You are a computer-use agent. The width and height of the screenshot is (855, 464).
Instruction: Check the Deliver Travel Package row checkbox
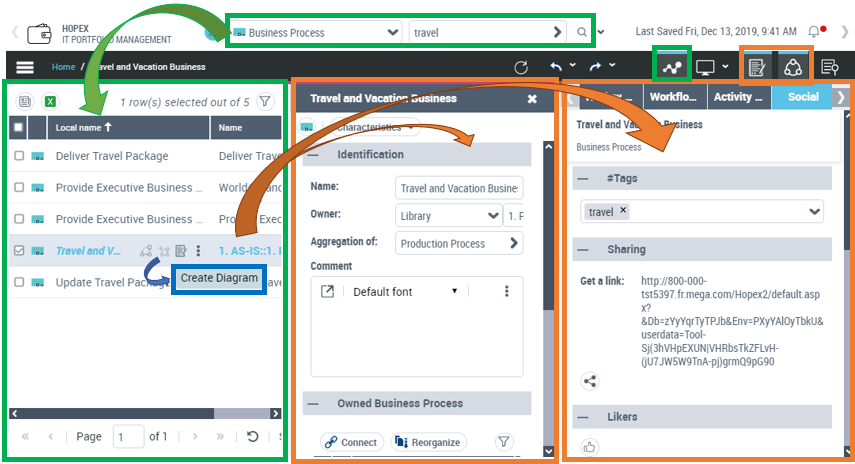19,156
